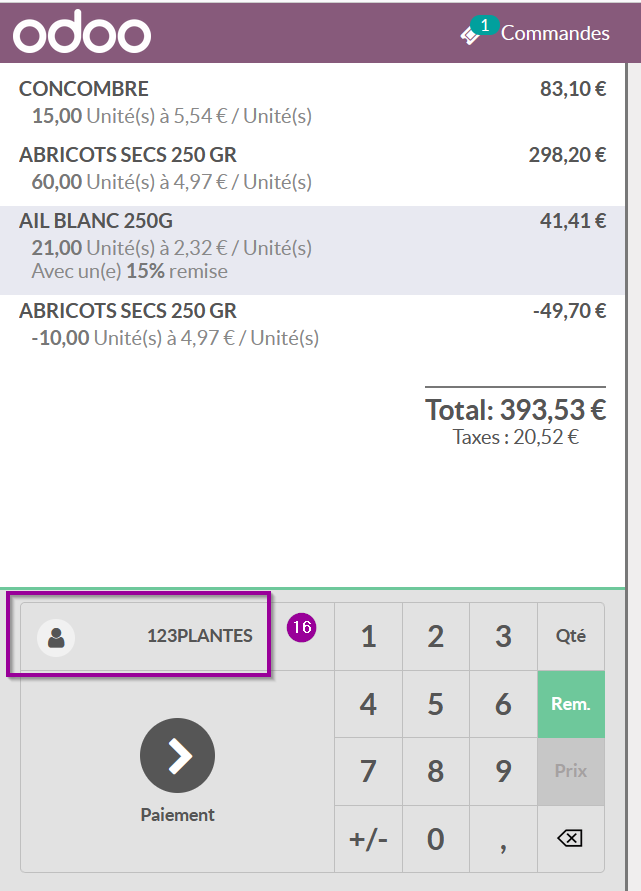Tap the comma decimal key
The width and height of the screenshot is (641, 891).
503,839
